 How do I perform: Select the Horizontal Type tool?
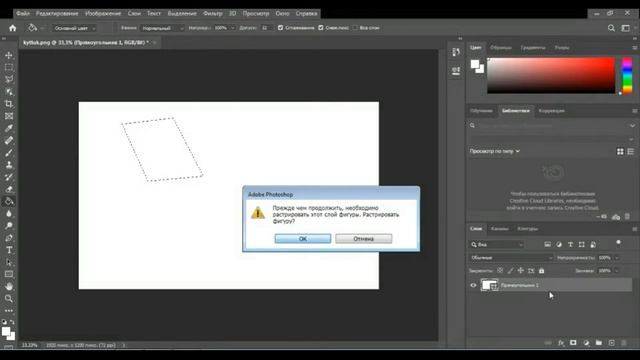[9, 250]
